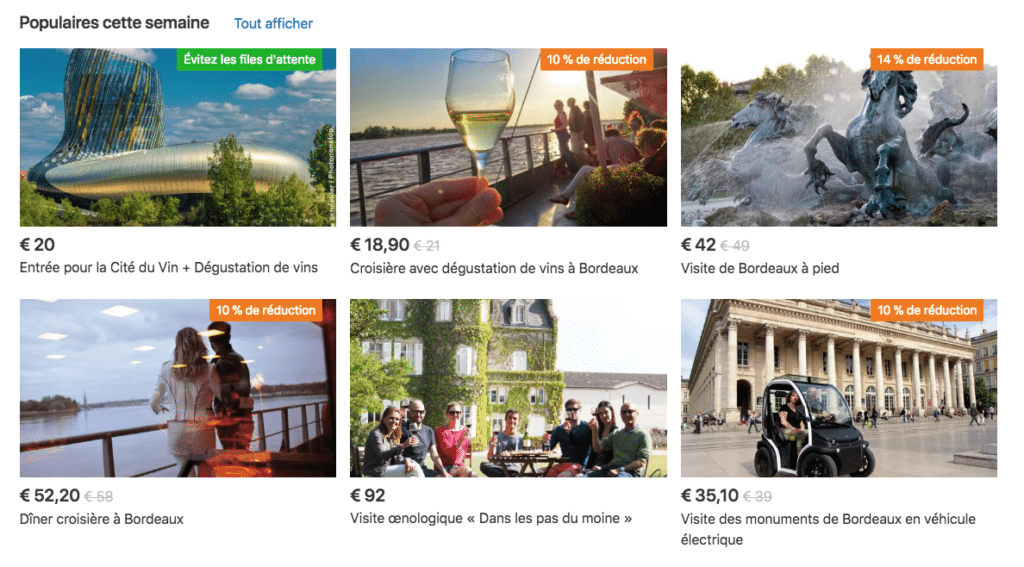Select the couple on dinner cruise photo
The width and height of the screenshot is (1024, 567).
click(x=178, y=388)
